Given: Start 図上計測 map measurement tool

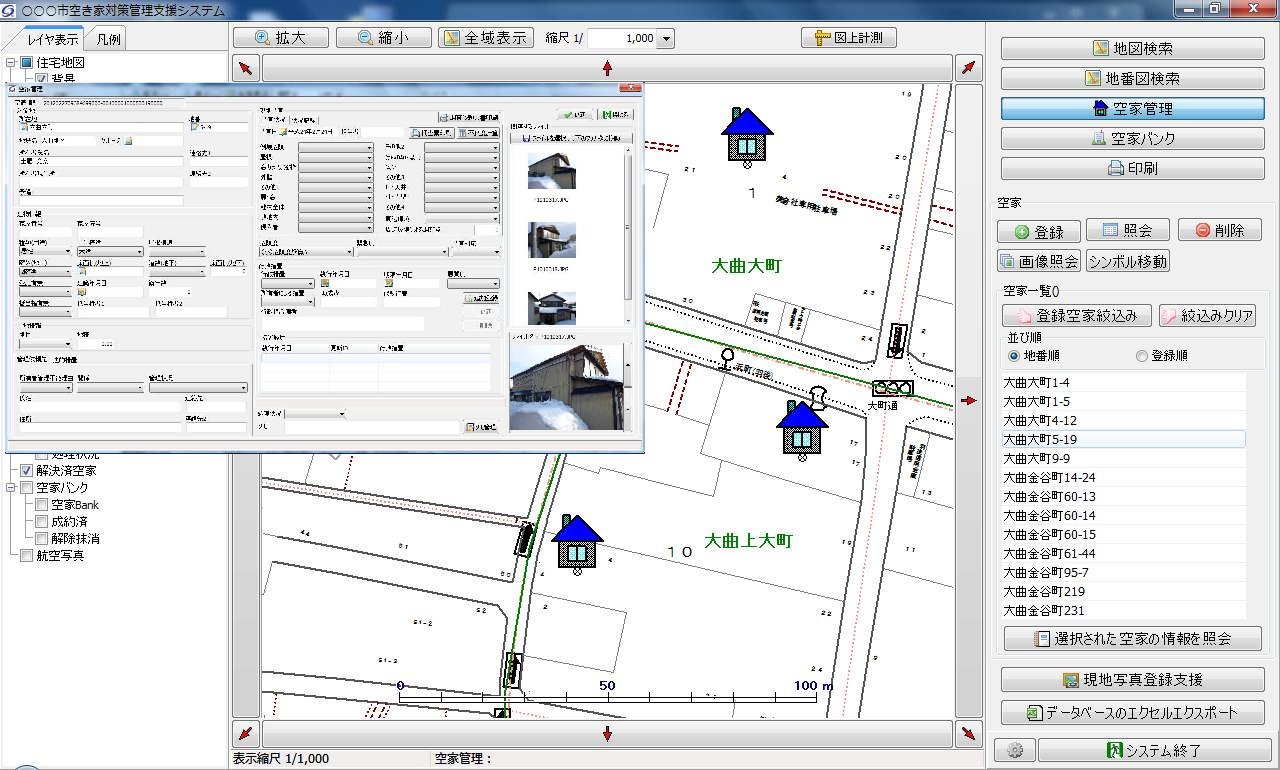Looking at the screenshot, I should 848,38.
